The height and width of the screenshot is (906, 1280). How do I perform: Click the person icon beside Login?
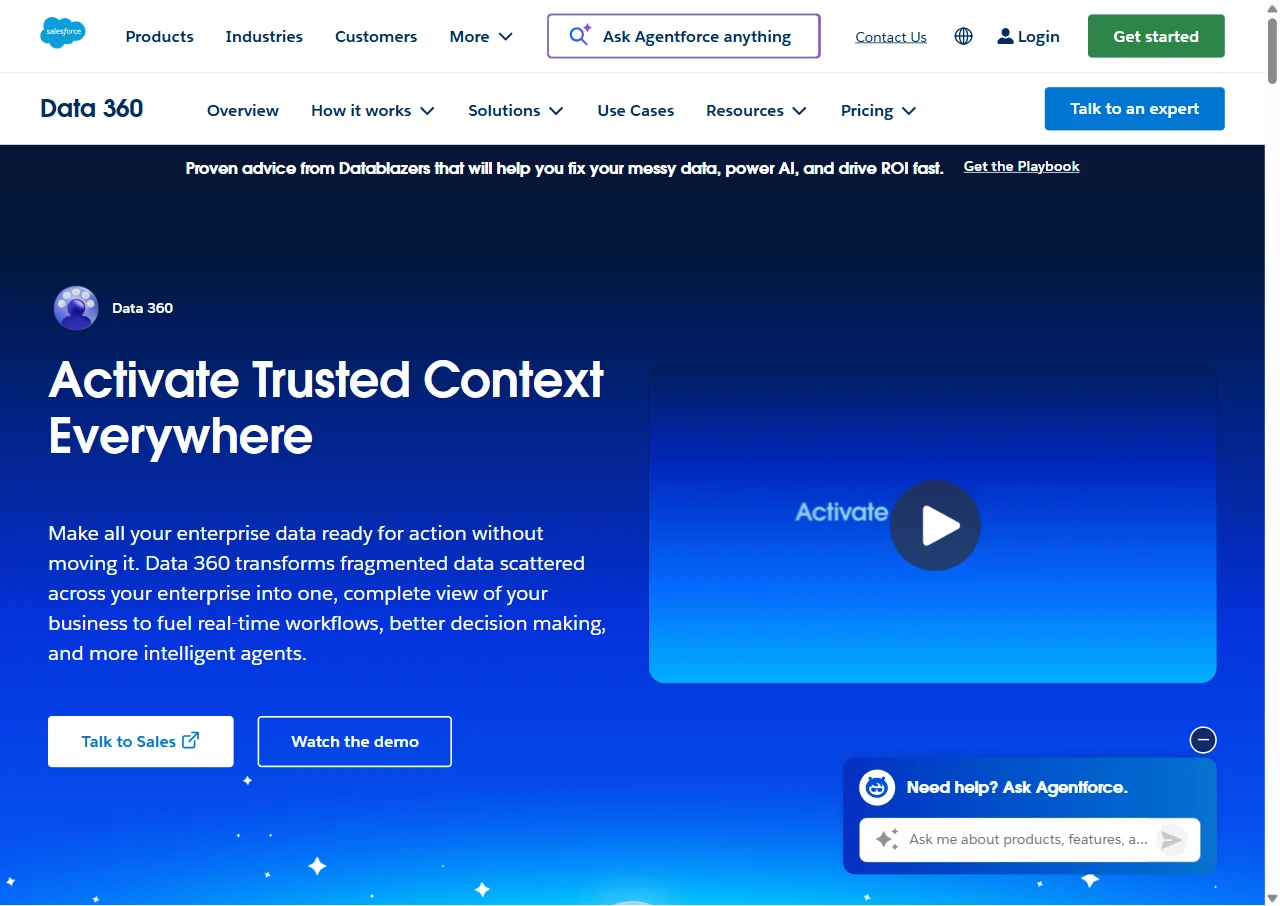pos(1005,36)
